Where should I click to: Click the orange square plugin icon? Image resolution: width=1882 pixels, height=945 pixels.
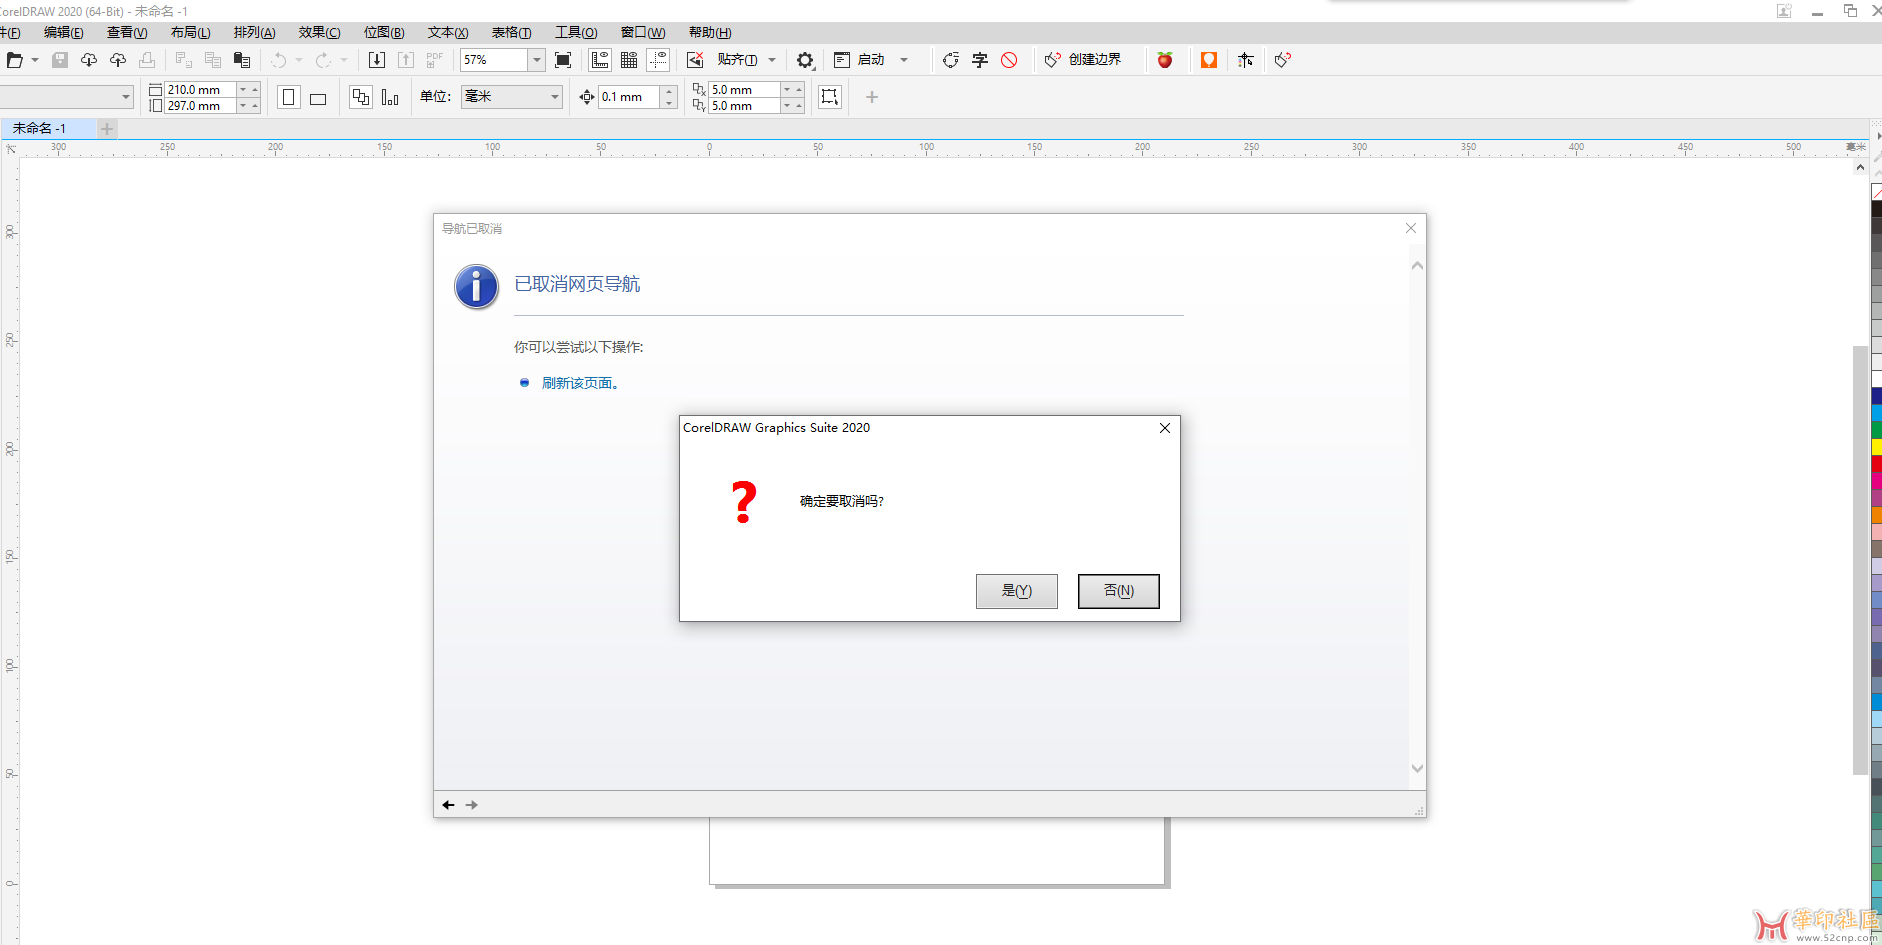1209,60
